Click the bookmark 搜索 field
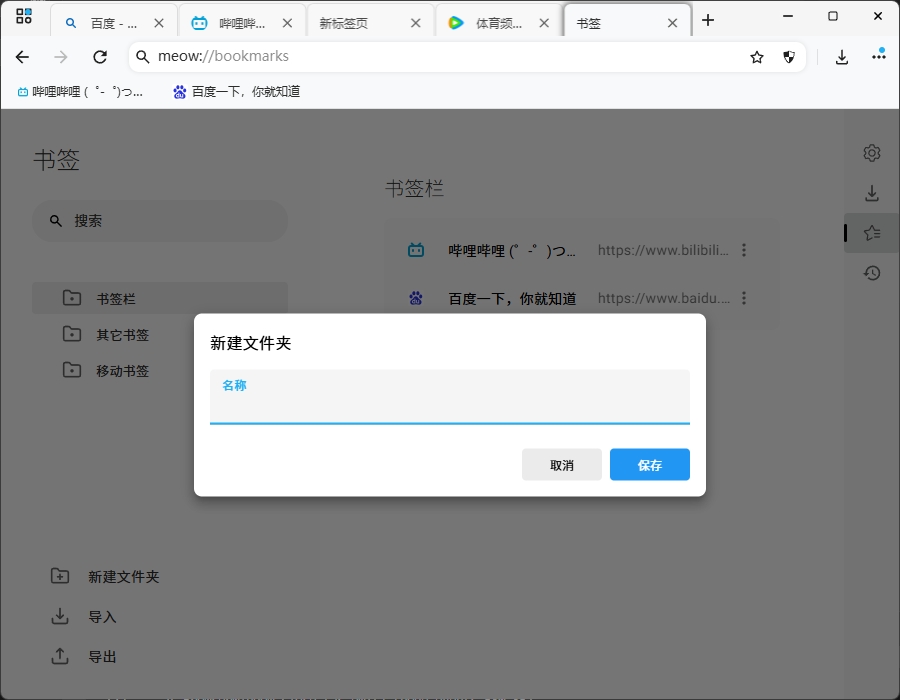The width and height of the screenshot is (900, 700). click(x=160, y=221)
